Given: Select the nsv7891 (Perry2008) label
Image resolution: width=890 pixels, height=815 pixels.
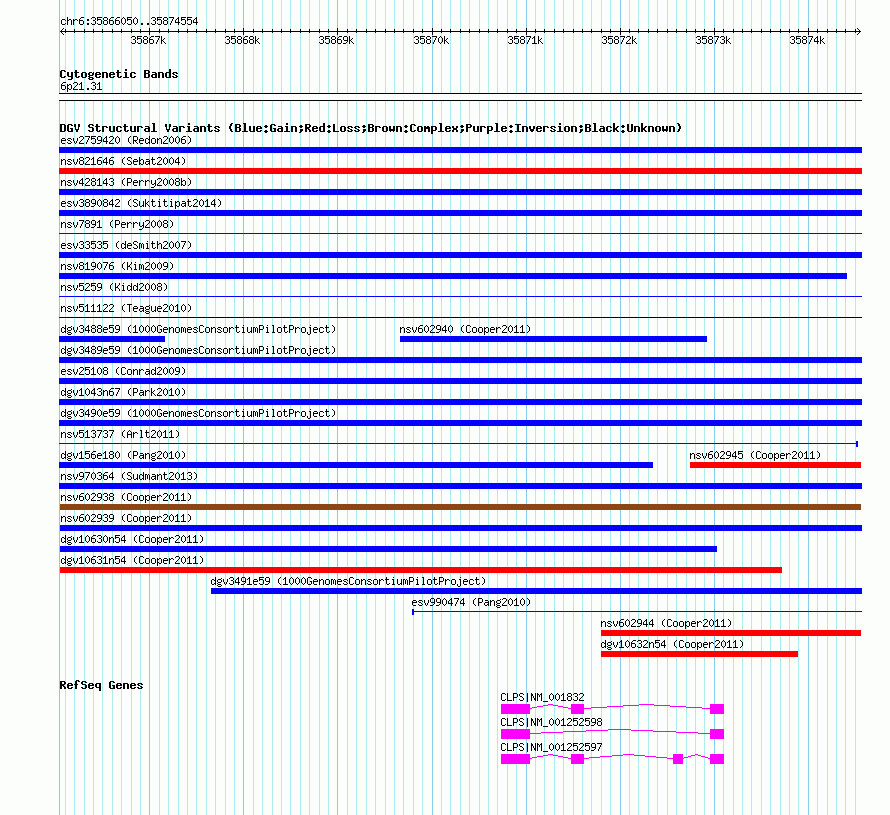Looking at the screenshot, I should [x=117, y=224].
